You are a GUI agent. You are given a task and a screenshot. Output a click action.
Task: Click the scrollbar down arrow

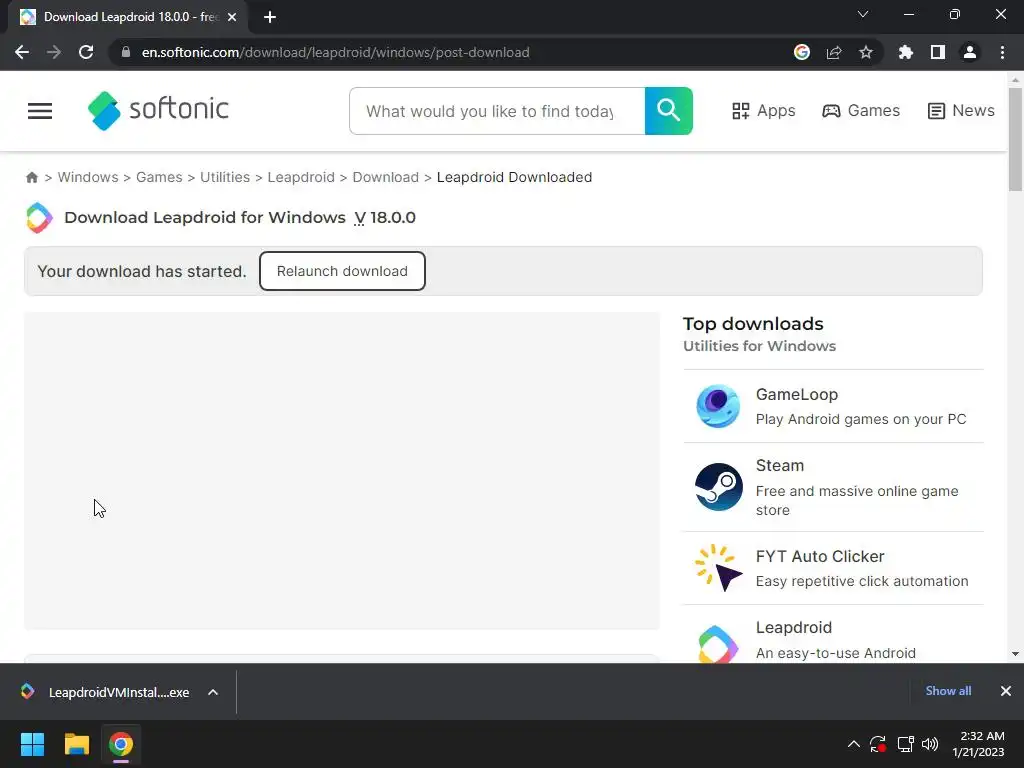point(1015,654)
